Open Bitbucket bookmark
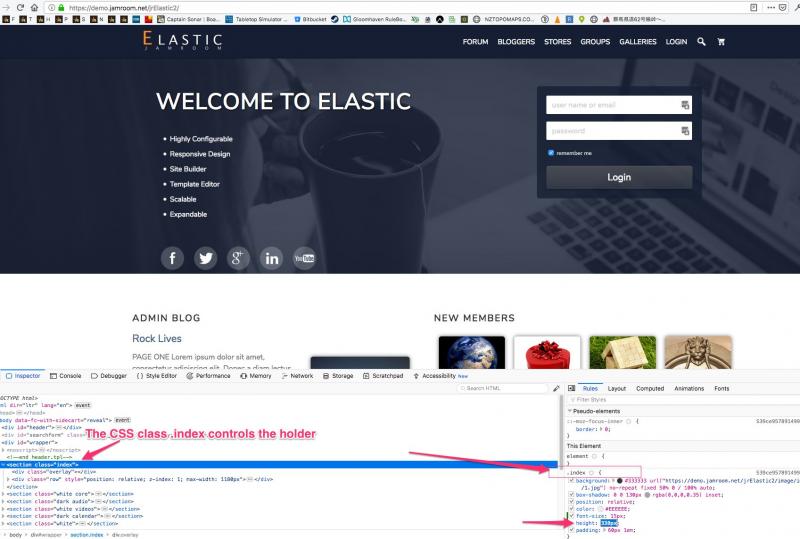Screen dimensions: 800x539 point(310,19)
